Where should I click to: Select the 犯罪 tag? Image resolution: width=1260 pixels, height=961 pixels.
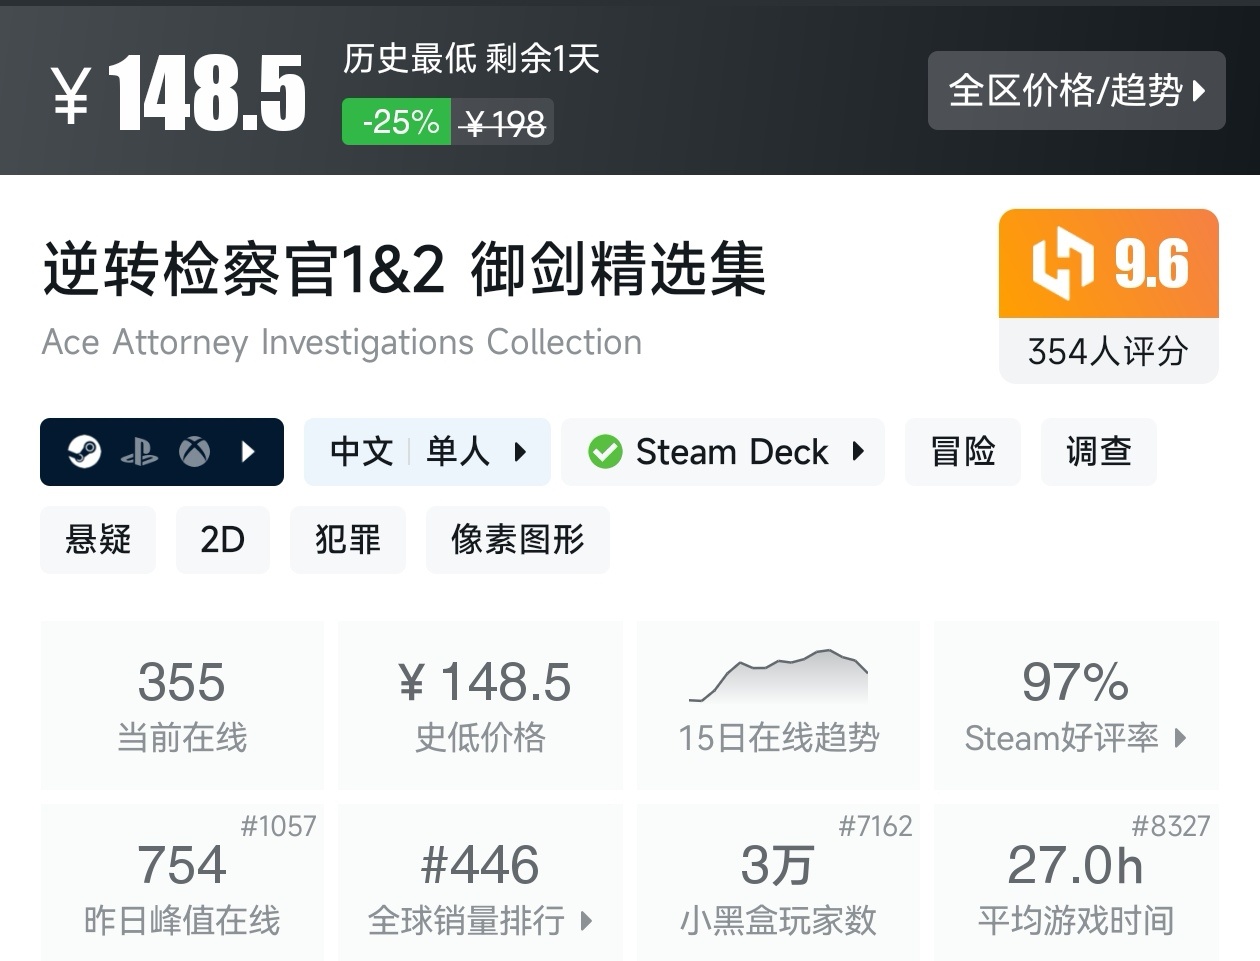(x=348, y=540)
